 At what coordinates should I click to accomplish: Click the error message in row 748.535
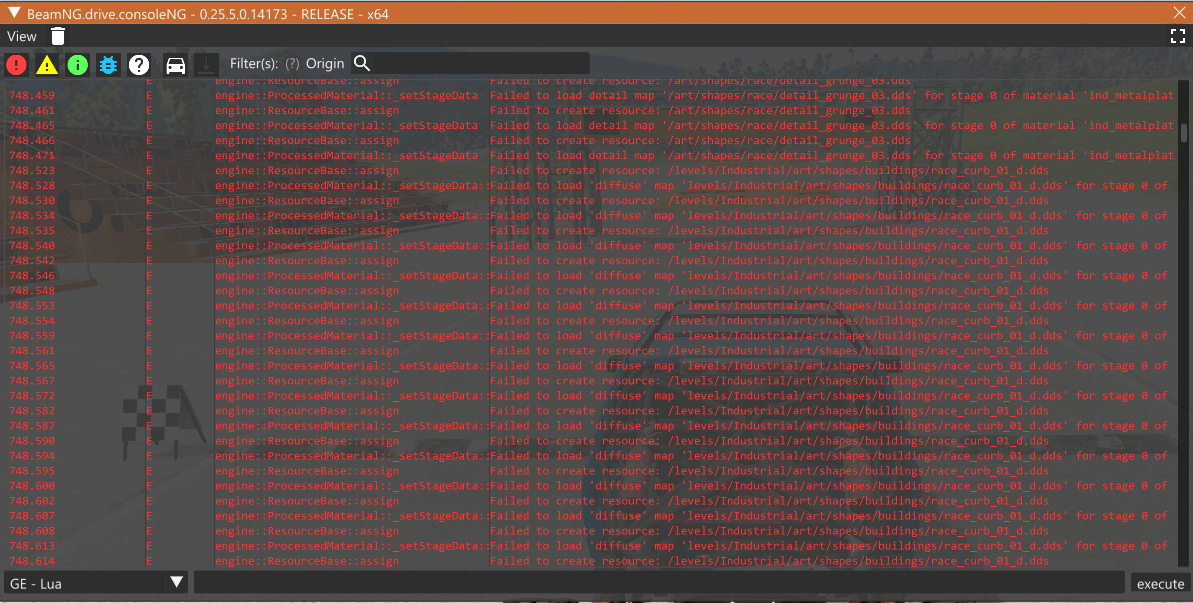pos(769,230)
